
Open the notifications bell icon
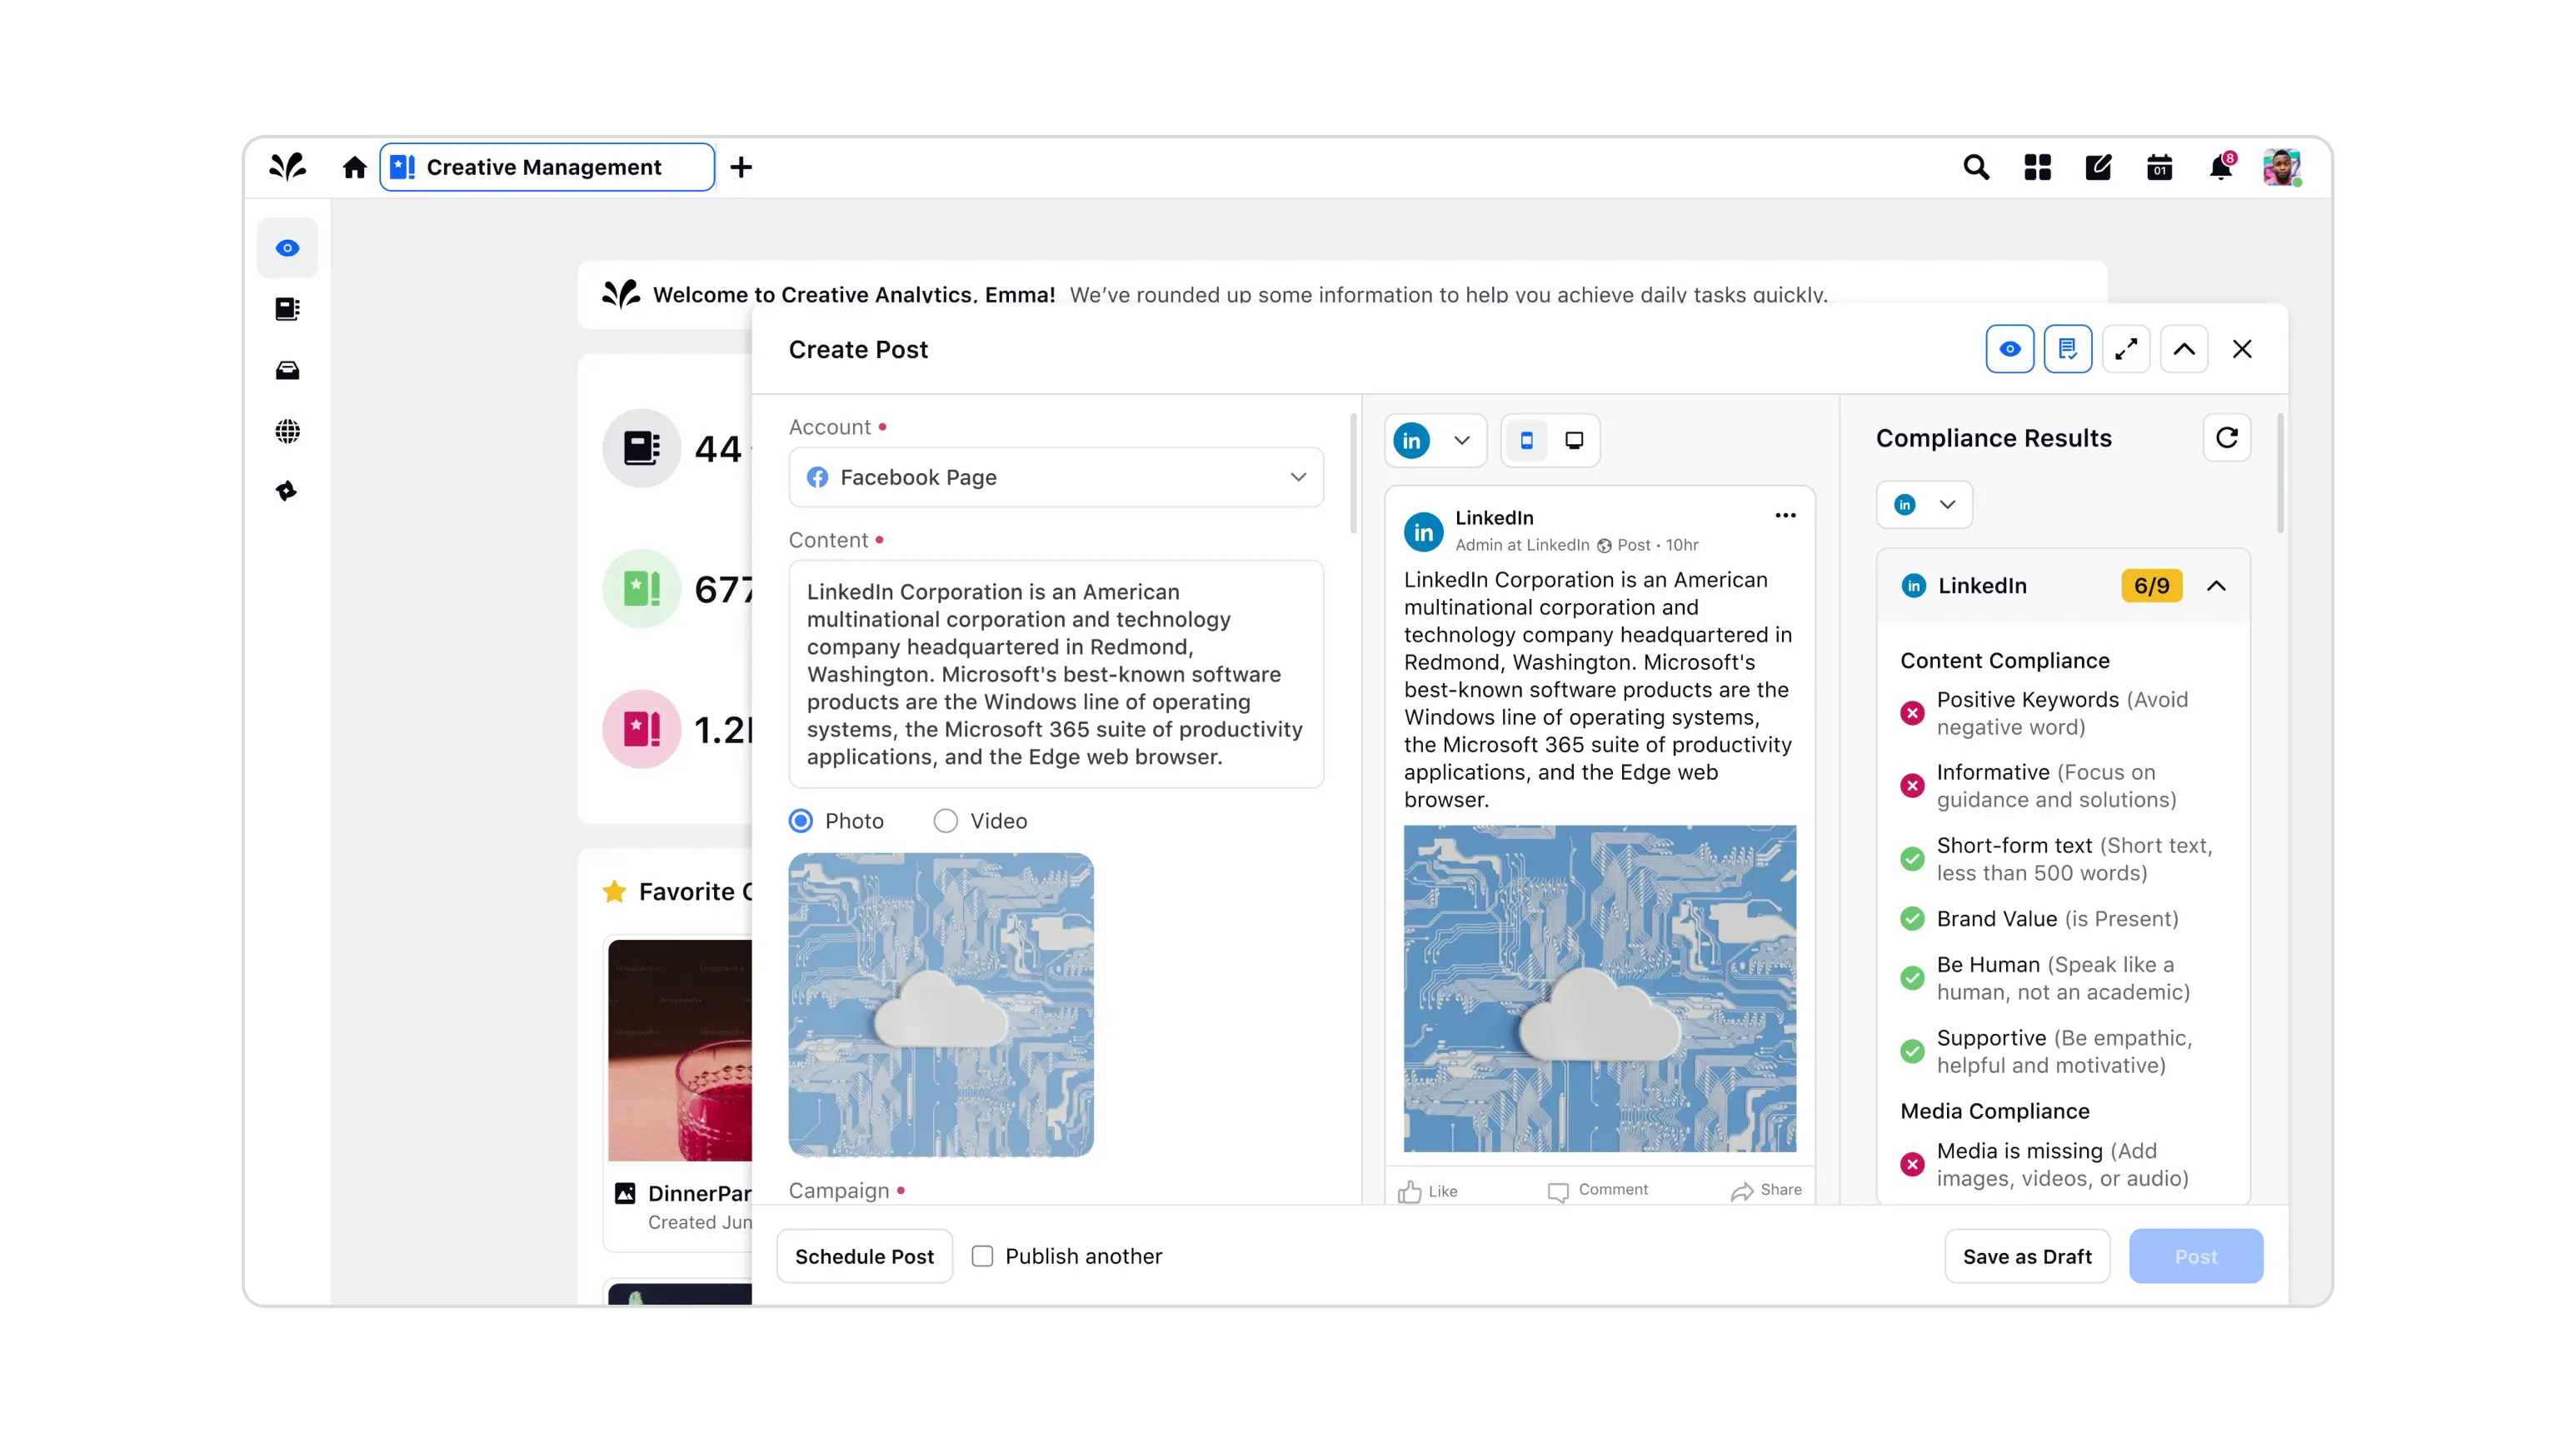click(x=2220, y=167)
